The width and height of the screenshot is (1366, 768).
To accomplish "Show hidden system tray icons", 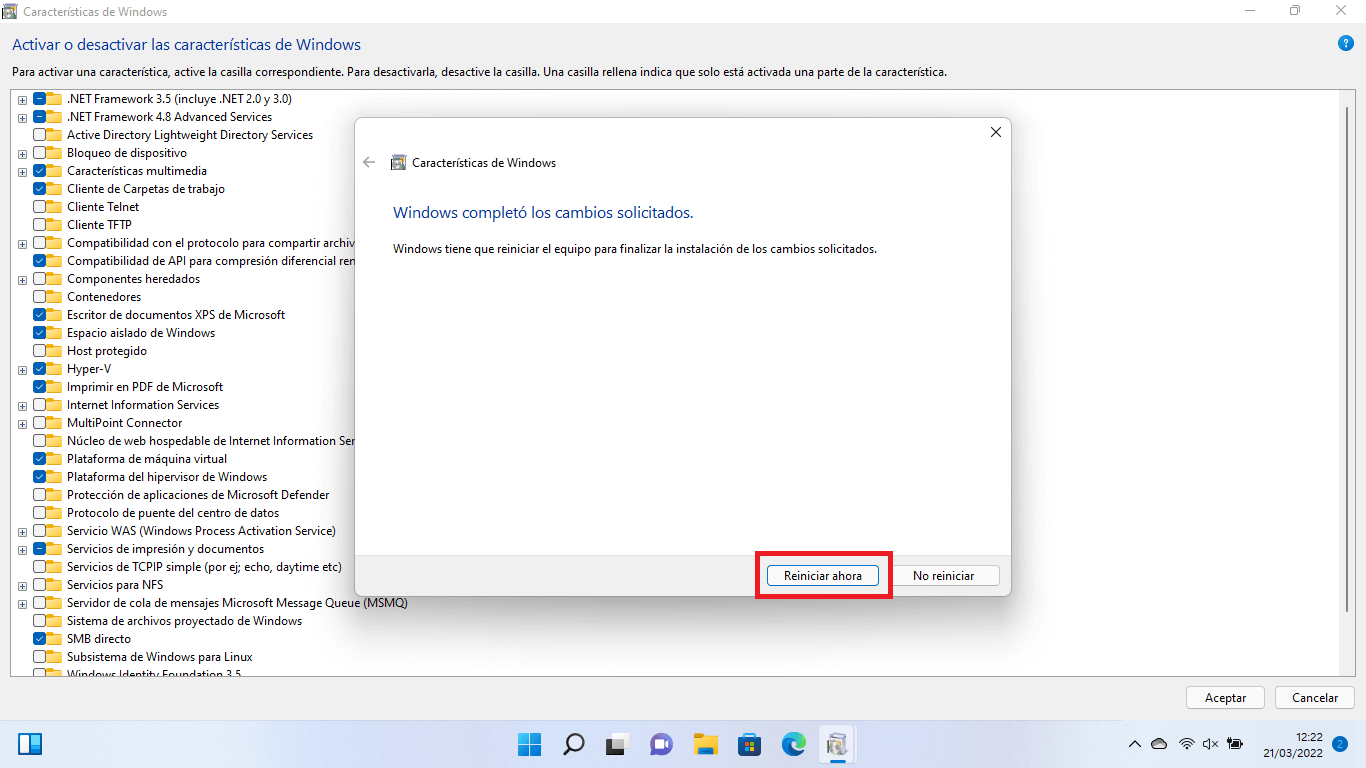I will 1134,744.
